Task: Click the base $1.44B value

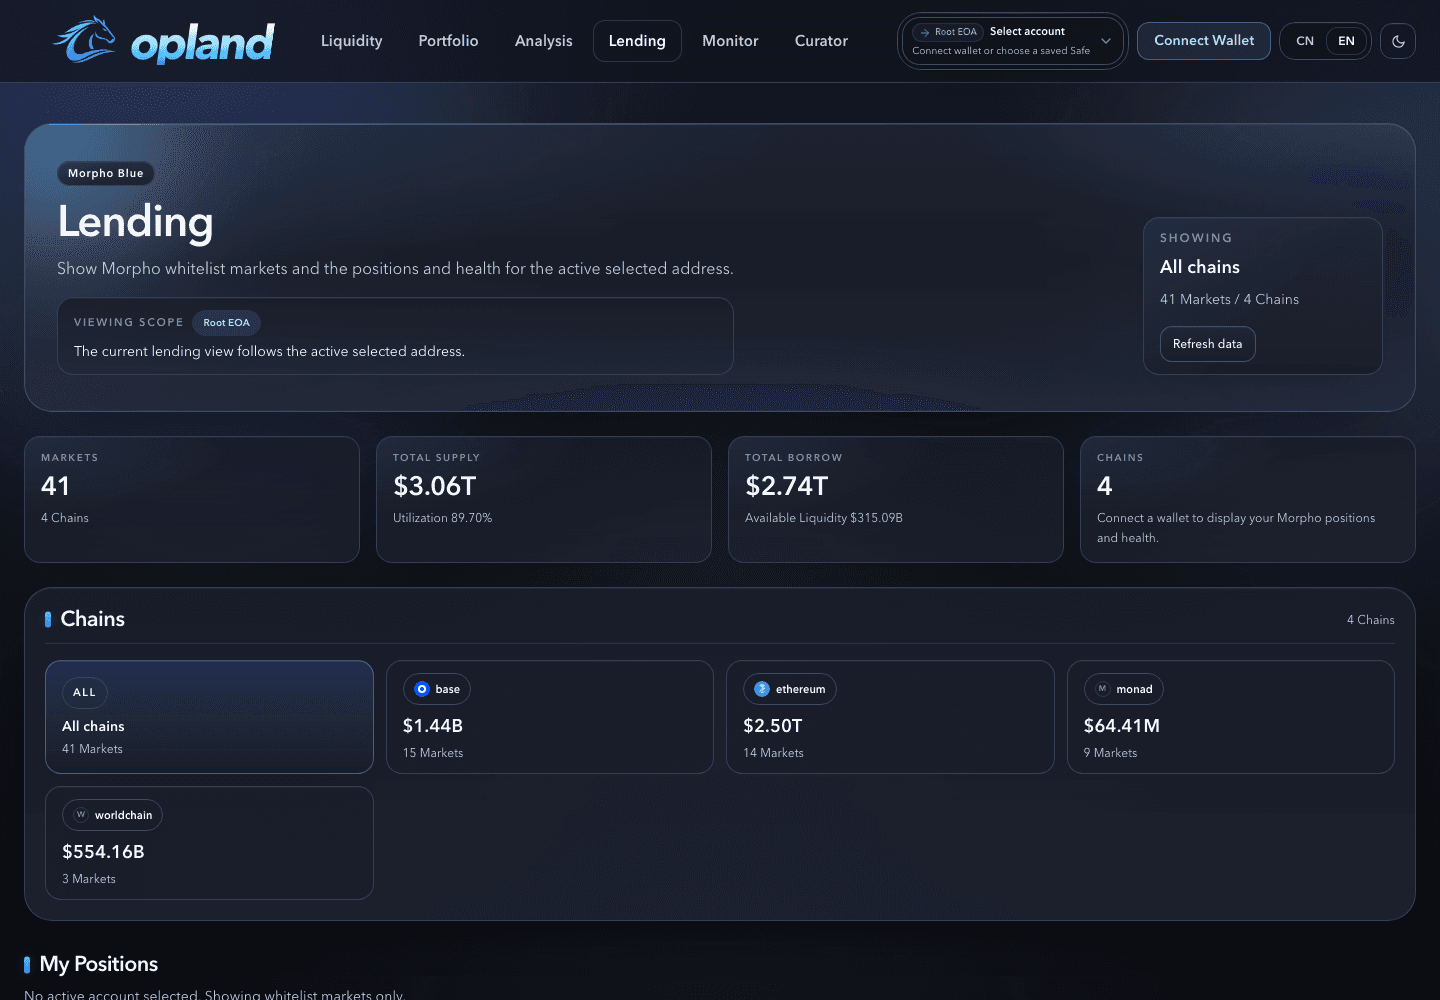Action: click(x=433, y=726)
